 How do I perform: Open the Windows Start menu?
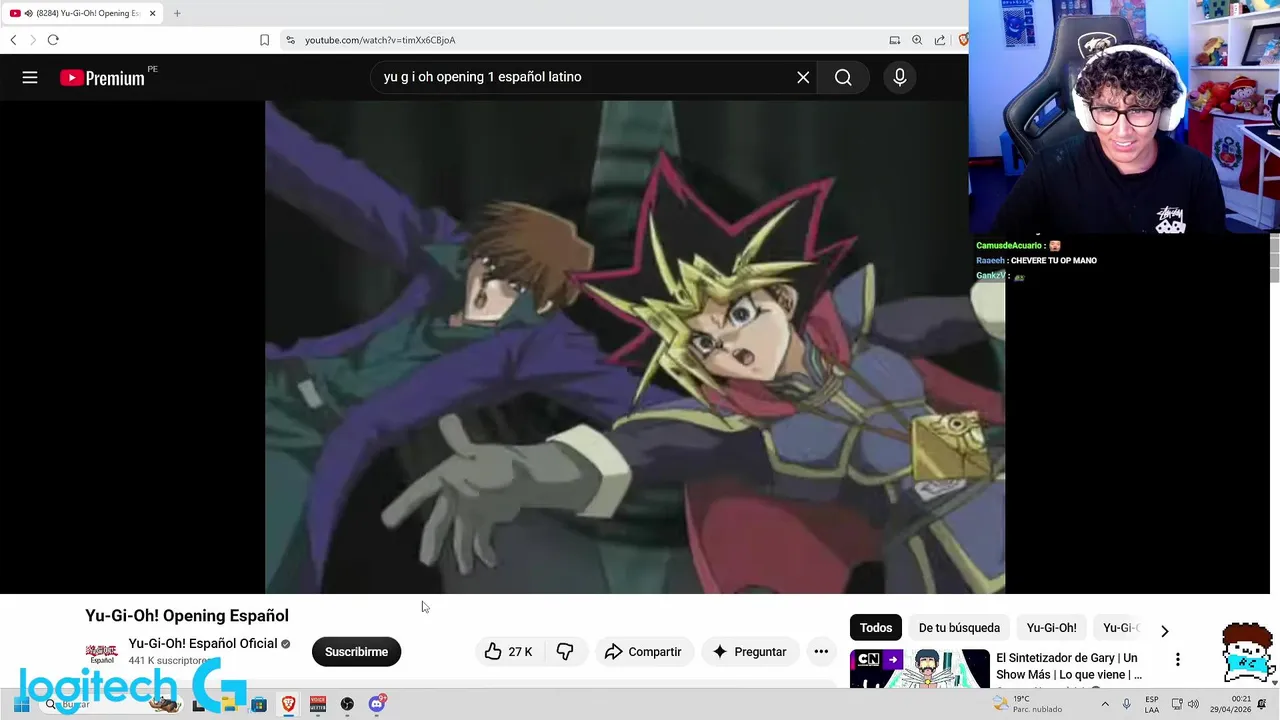[x=21, y=704]
